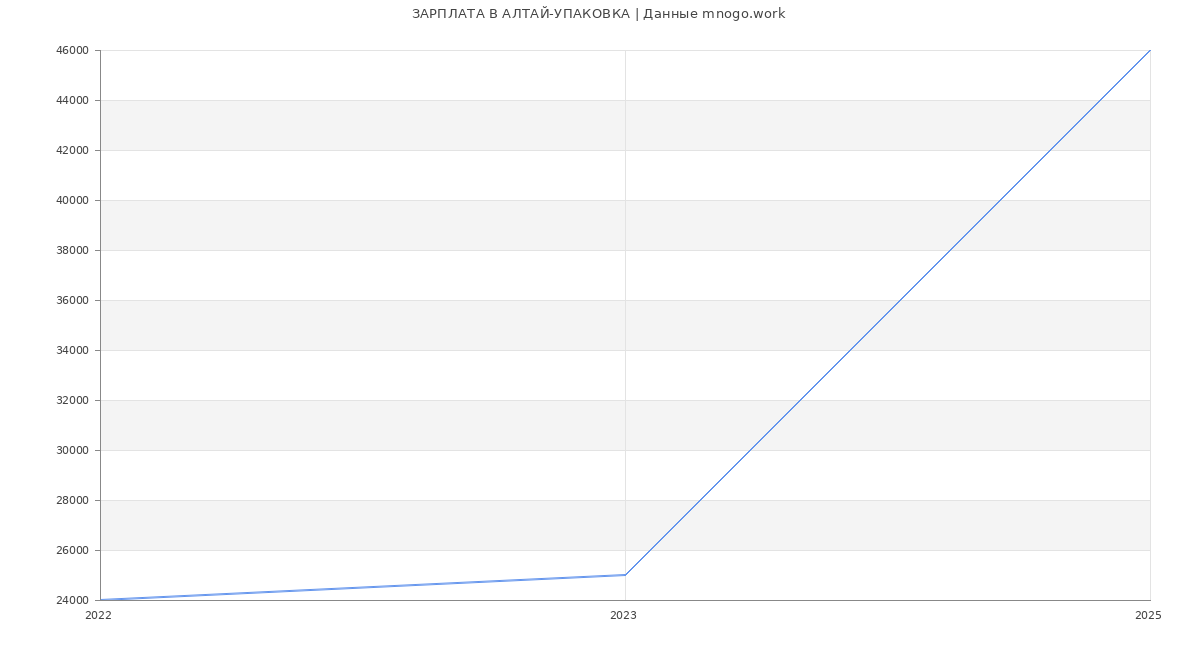Screen dimensions: 1200x650
Task: Click the chart title text
Action: (598, 14)
